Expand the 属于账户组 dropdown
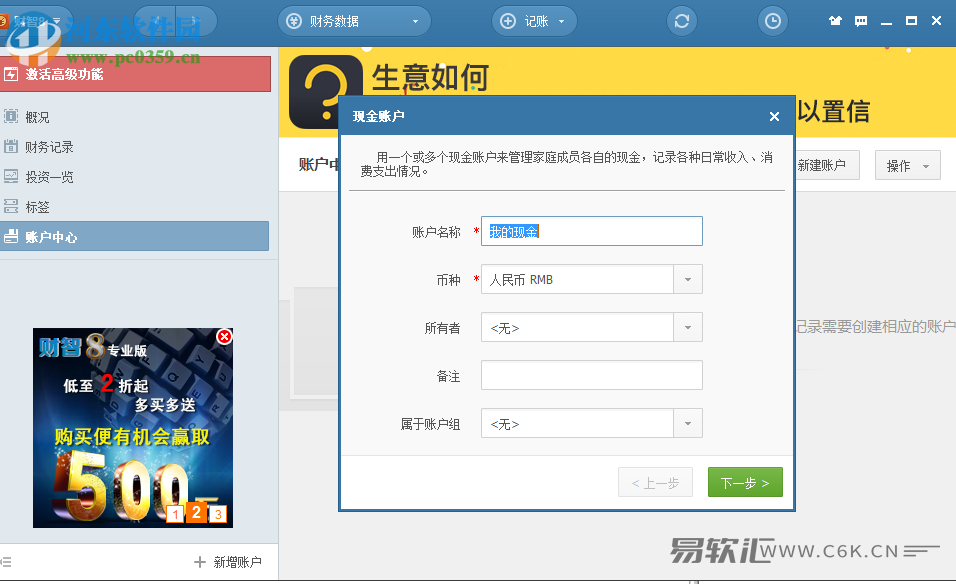The width and height of the screenshot is (956, 584). tap(688, 424)
